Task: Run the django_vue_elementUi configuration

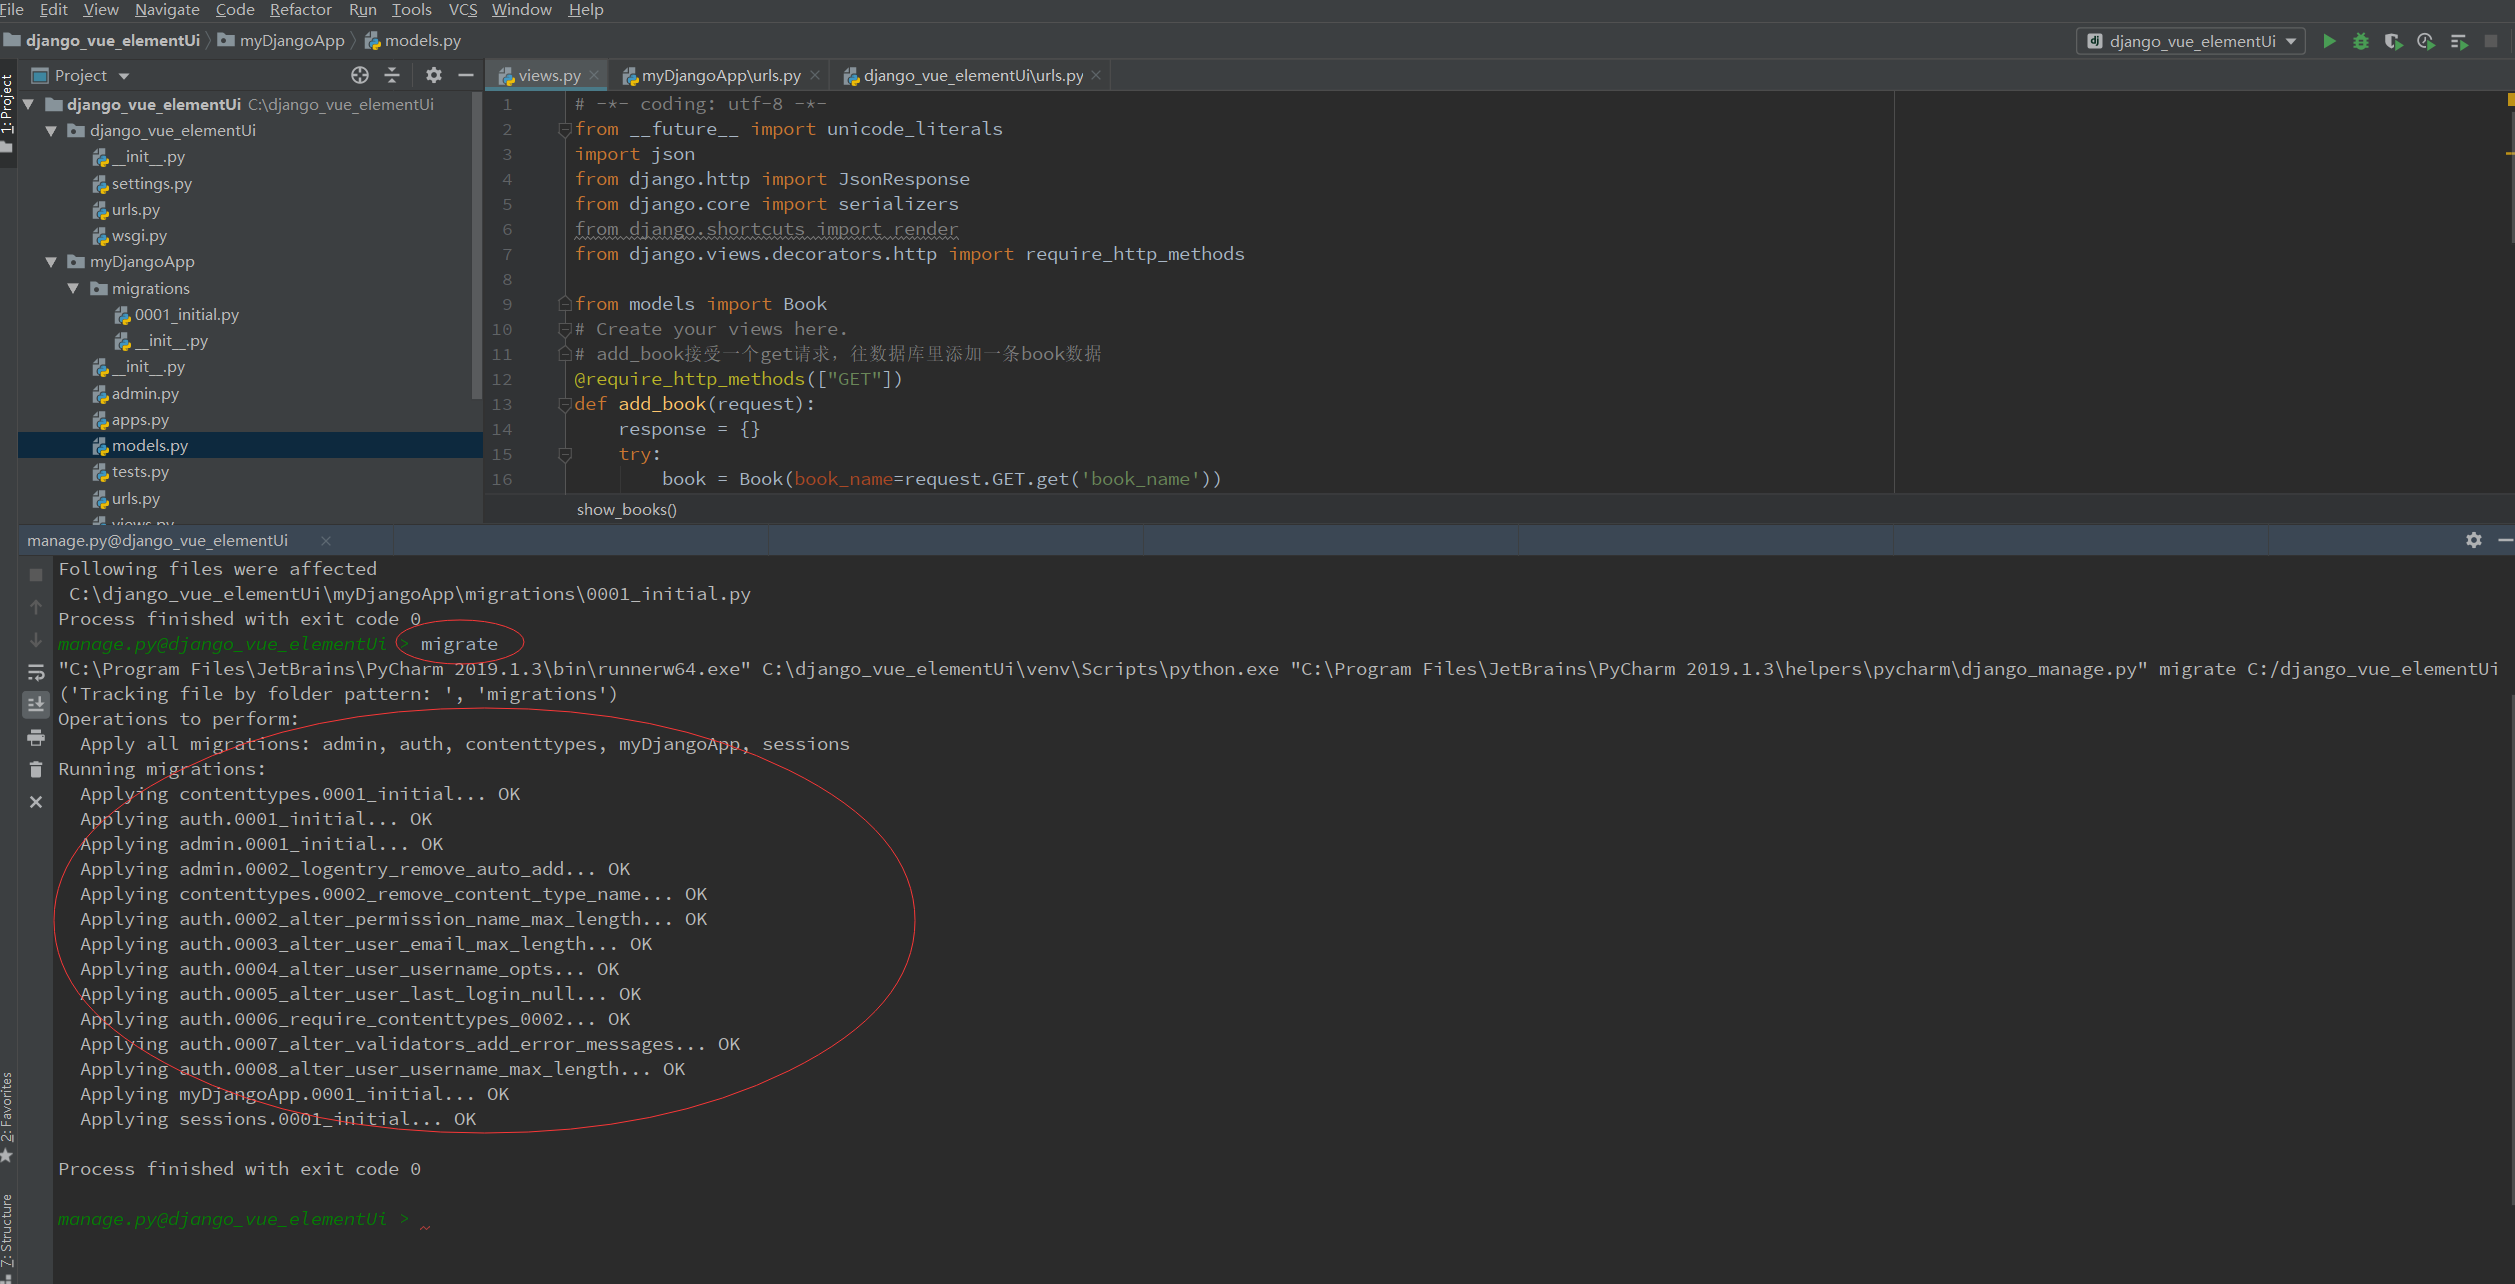Action: (x=2329, y=41)
